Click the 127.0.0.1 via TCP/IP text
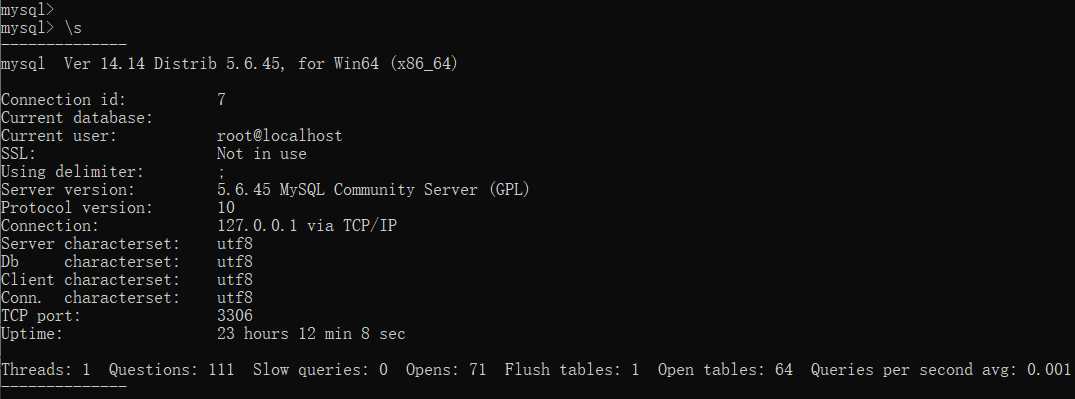Image resolution: width=1075 pixels, height=399 pixels. 306,226
